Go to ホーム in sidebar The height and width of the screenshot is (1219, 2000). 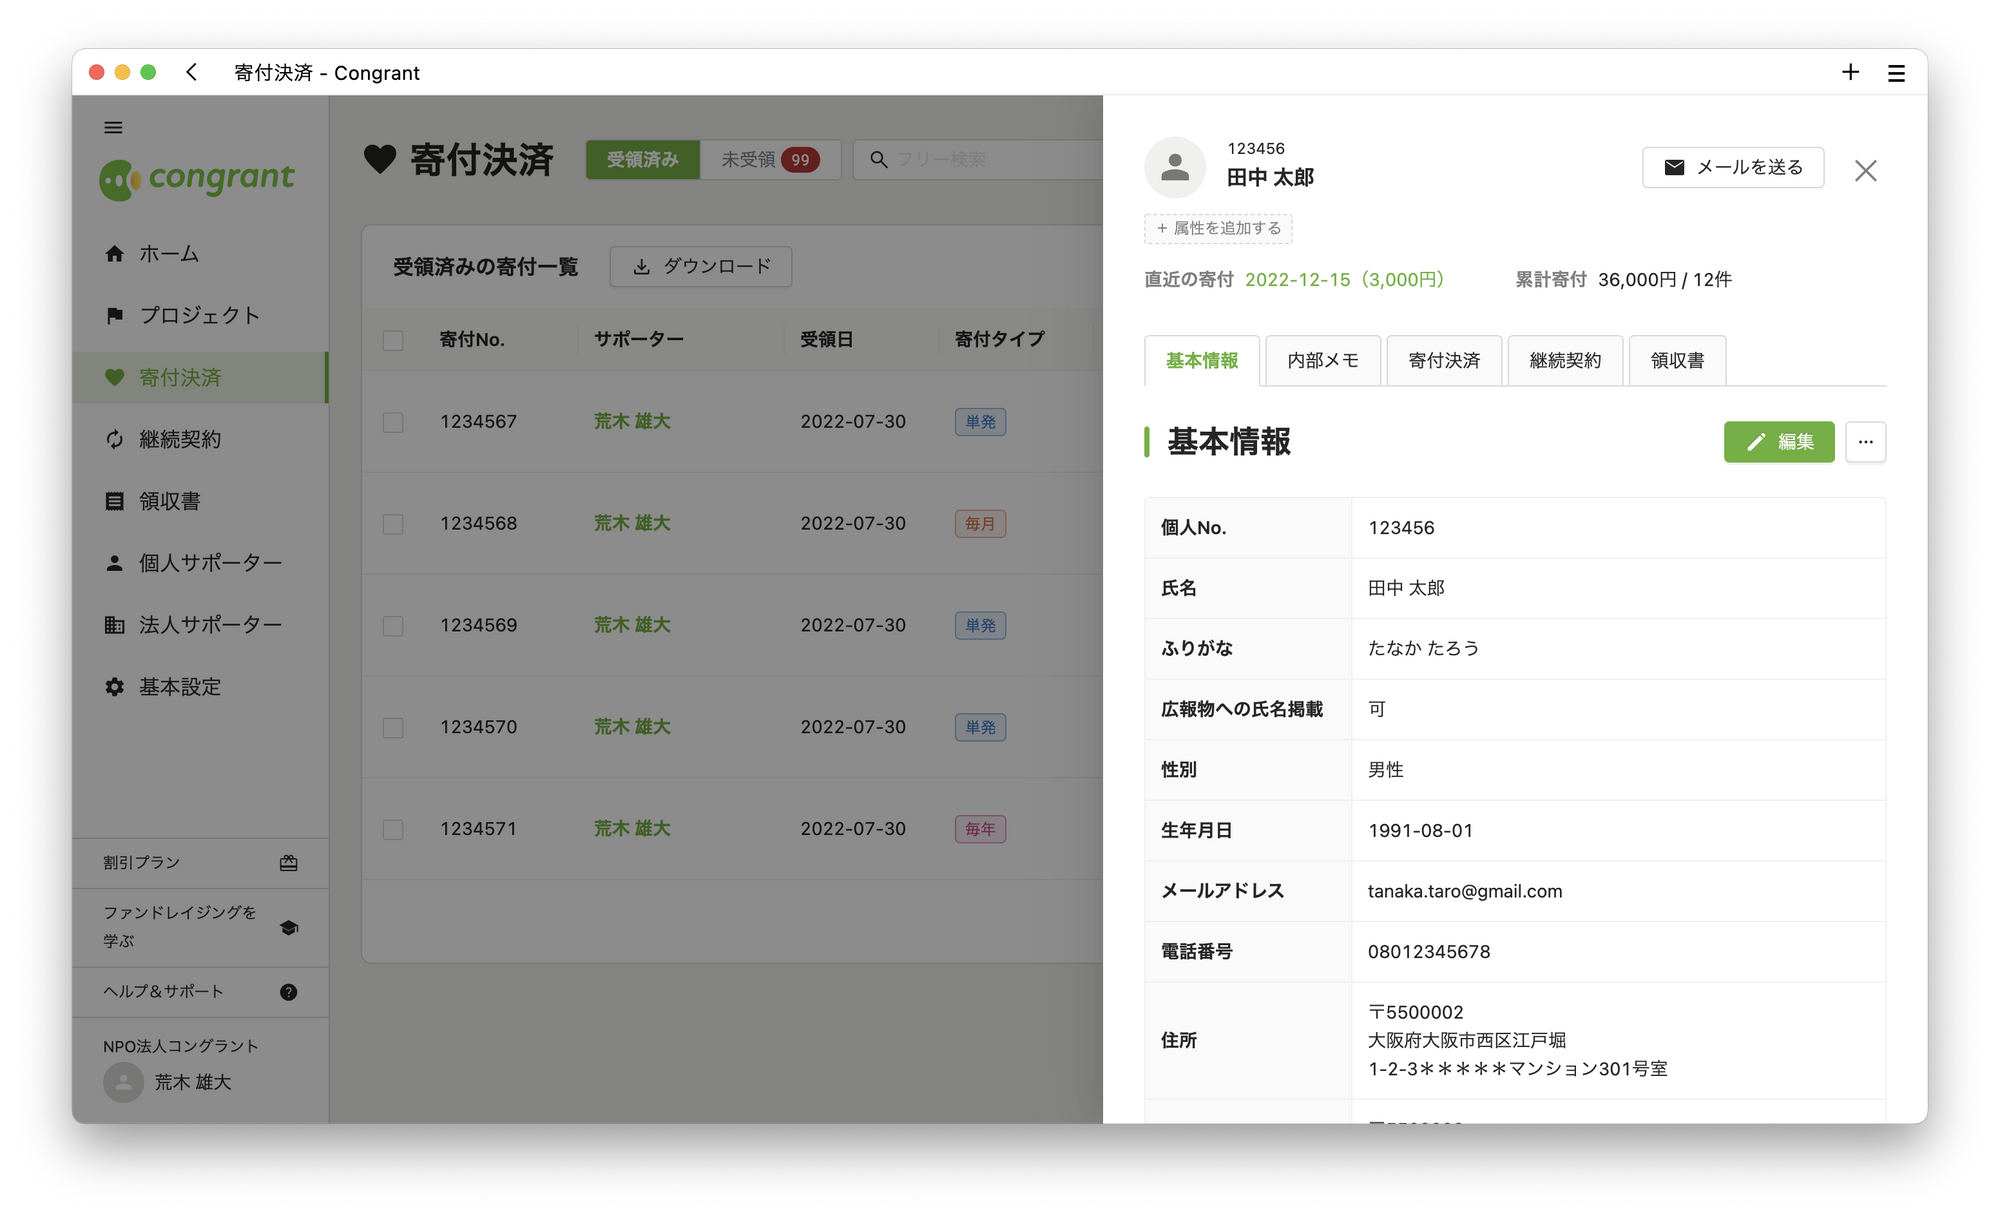pos(200,254)
